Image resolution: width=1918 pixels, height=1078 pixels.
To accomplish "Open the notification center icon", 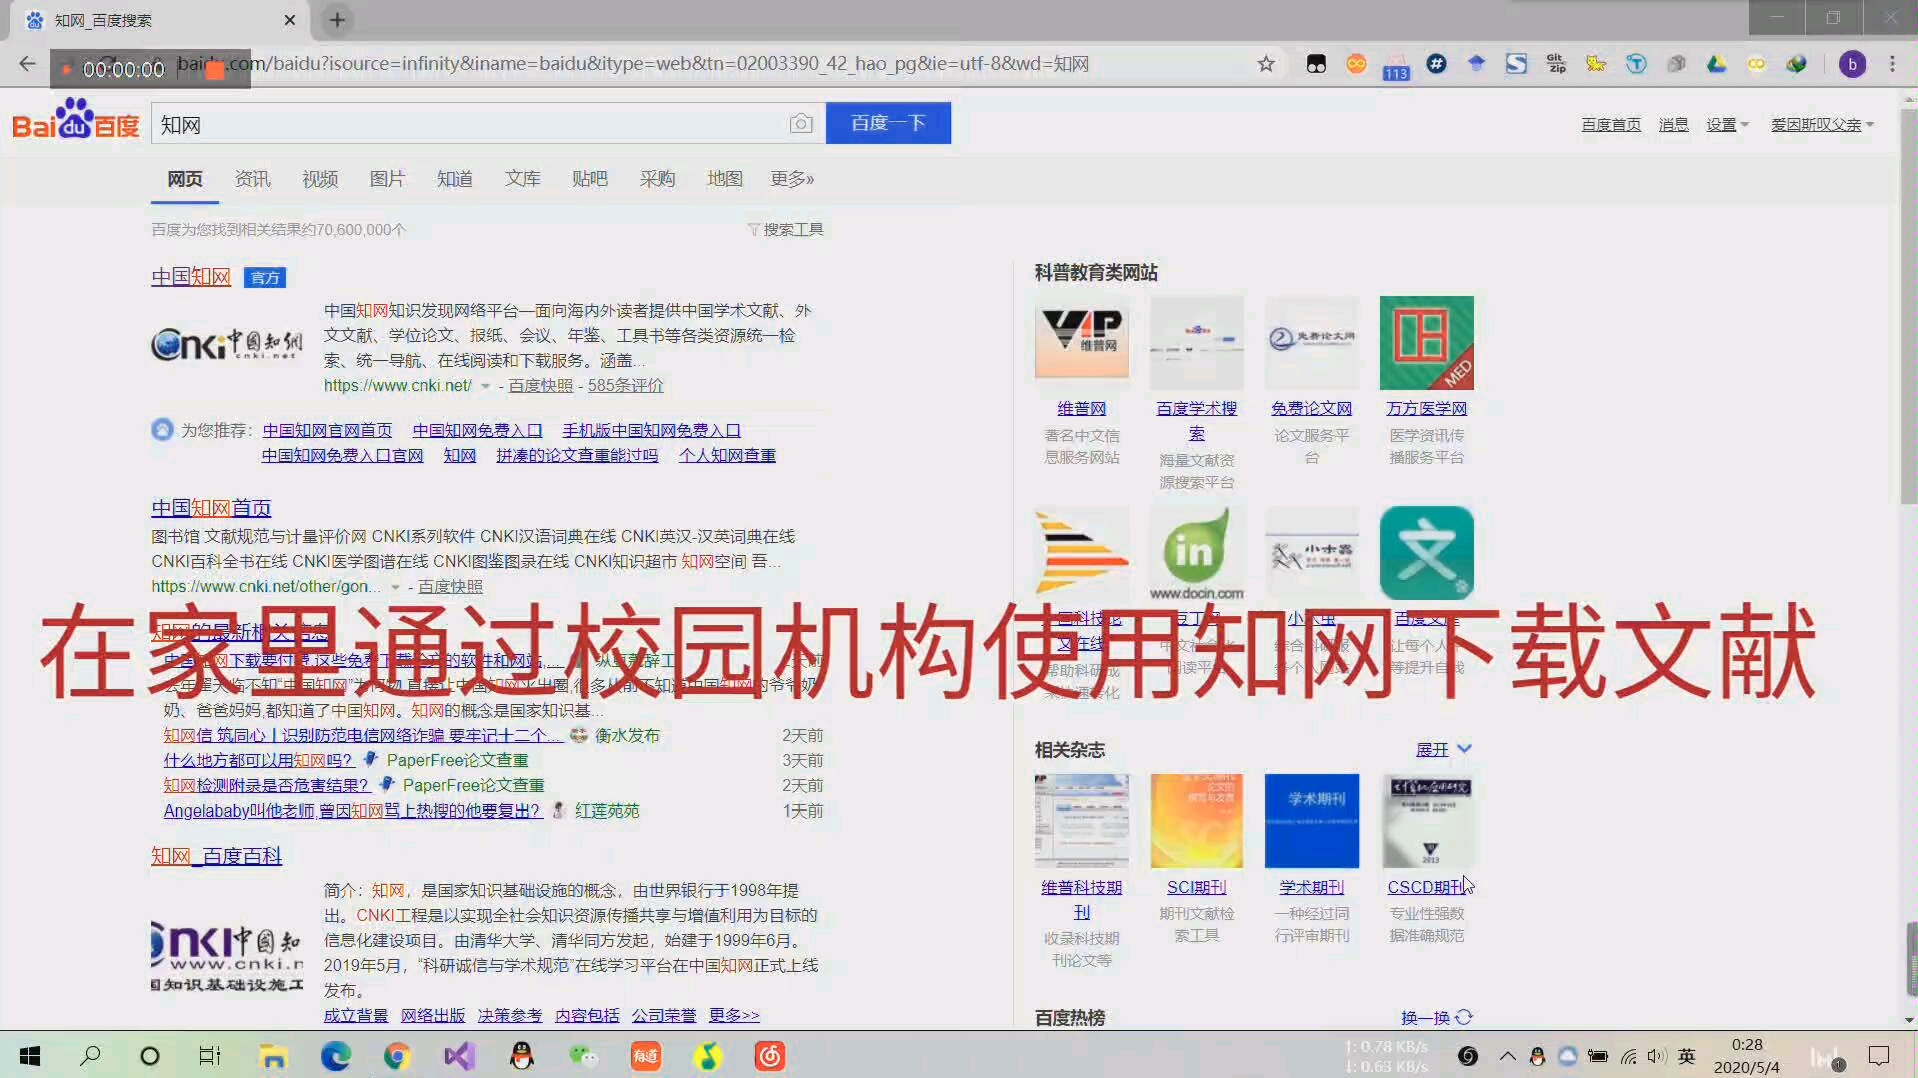I will (x=1879, y=1056).
